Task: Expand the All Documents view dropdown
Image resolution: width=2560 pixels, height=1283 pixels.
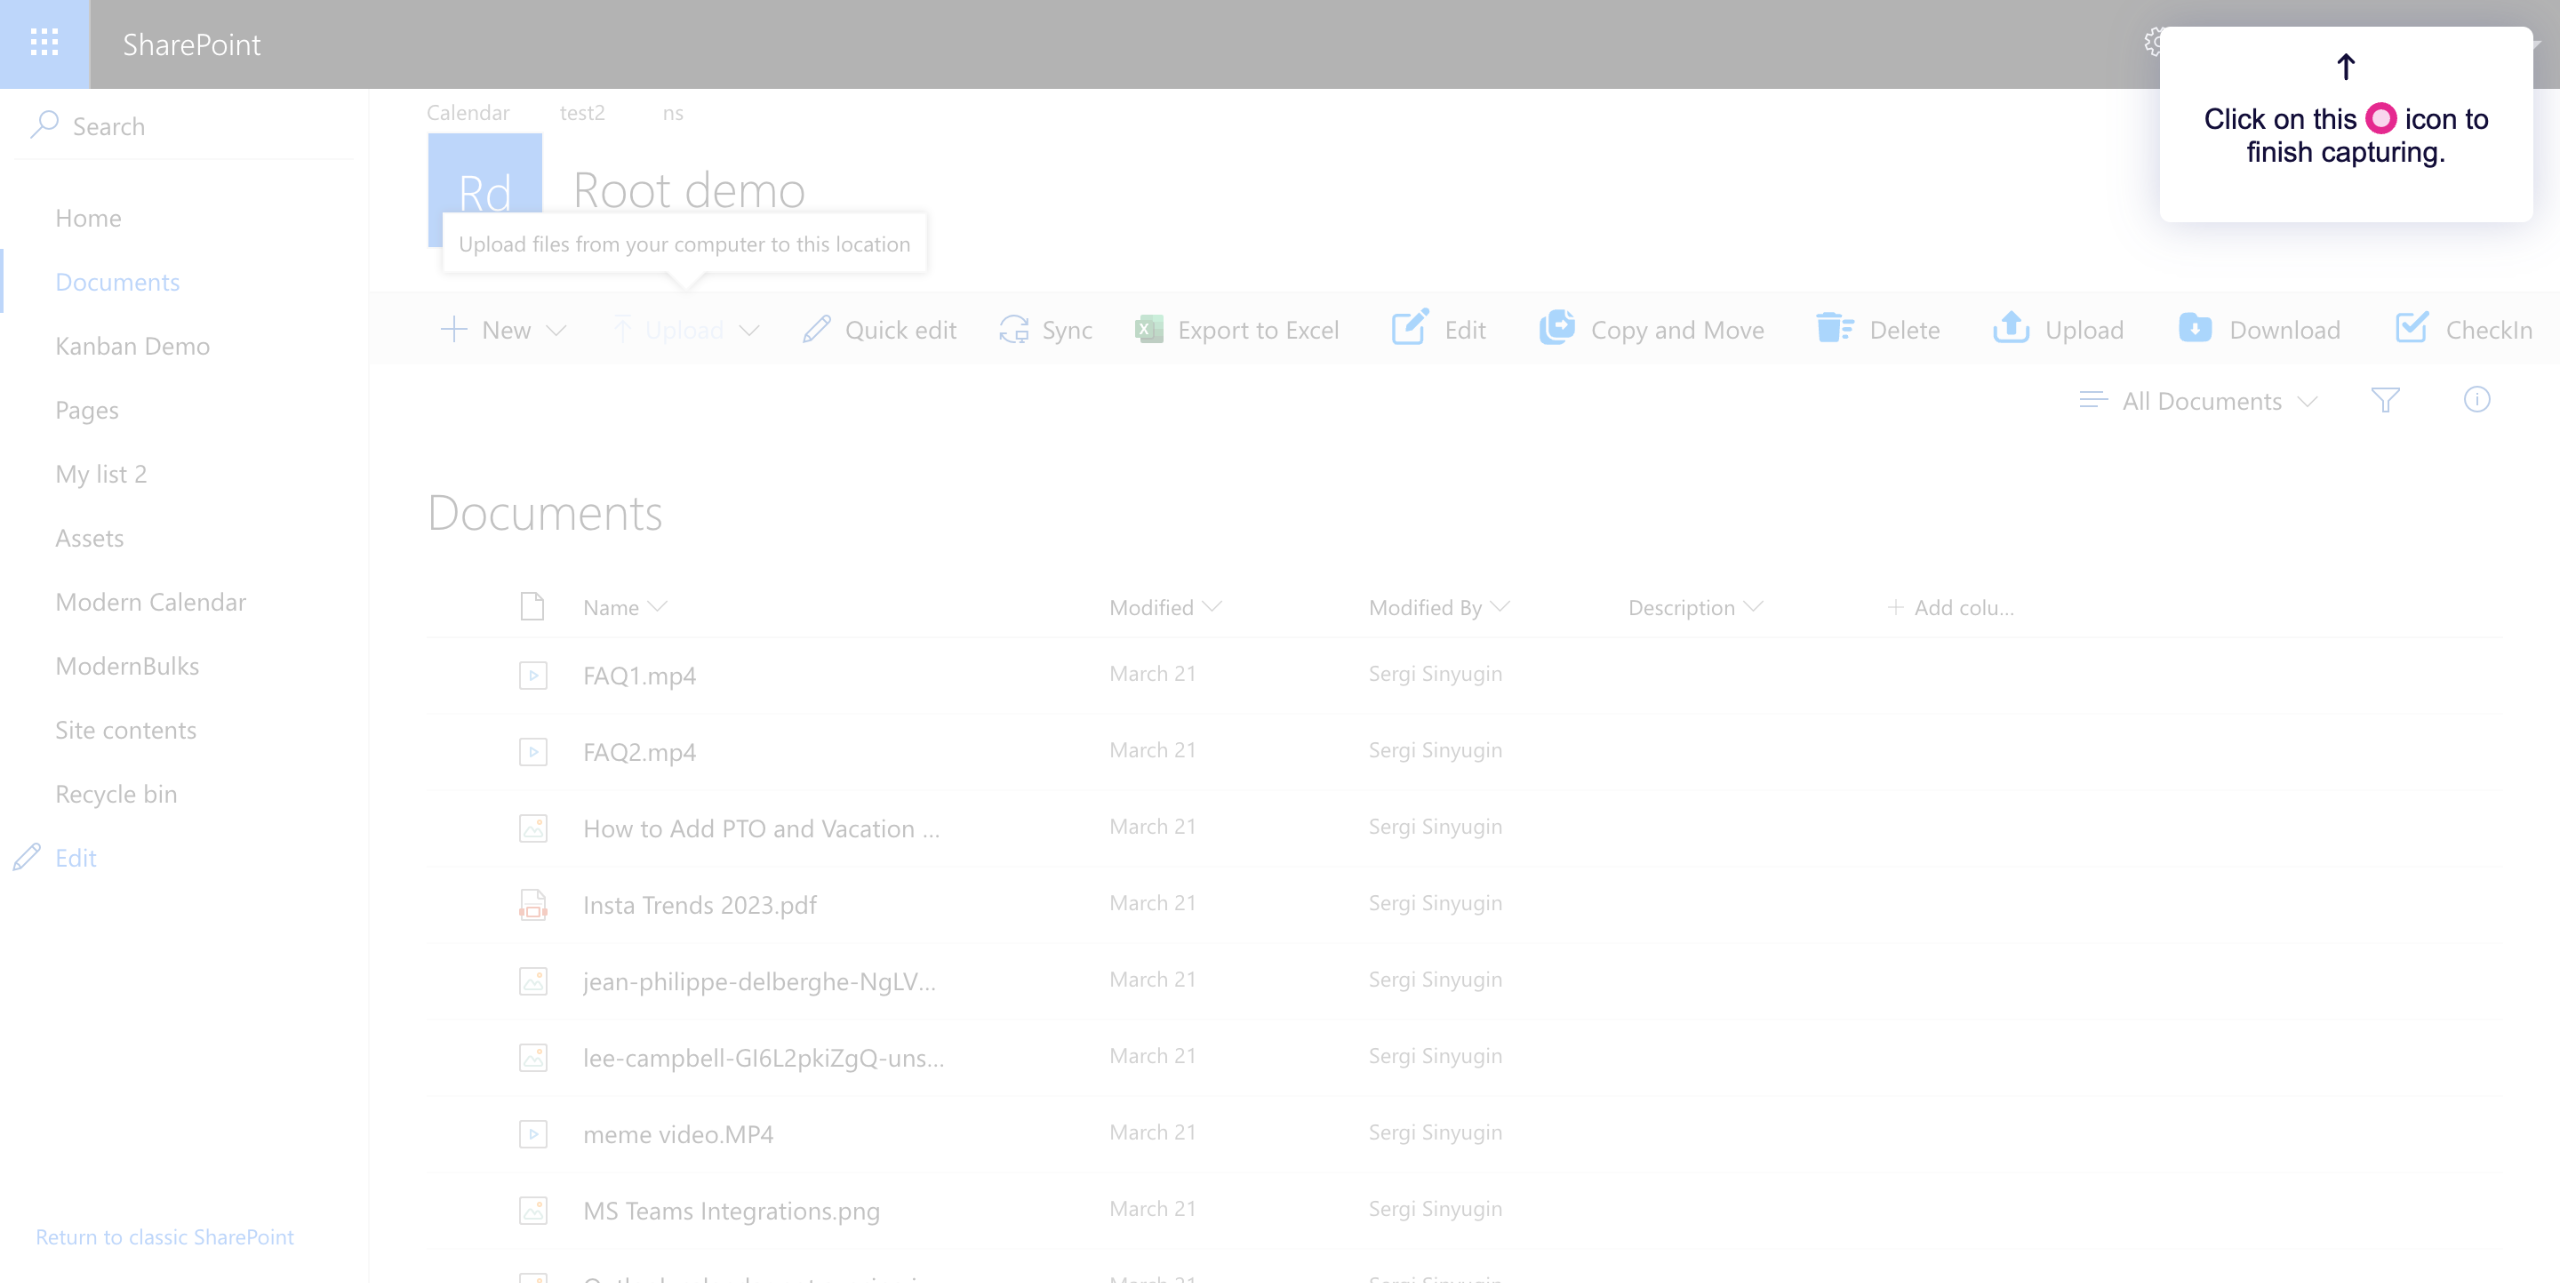Action: 2200,401
